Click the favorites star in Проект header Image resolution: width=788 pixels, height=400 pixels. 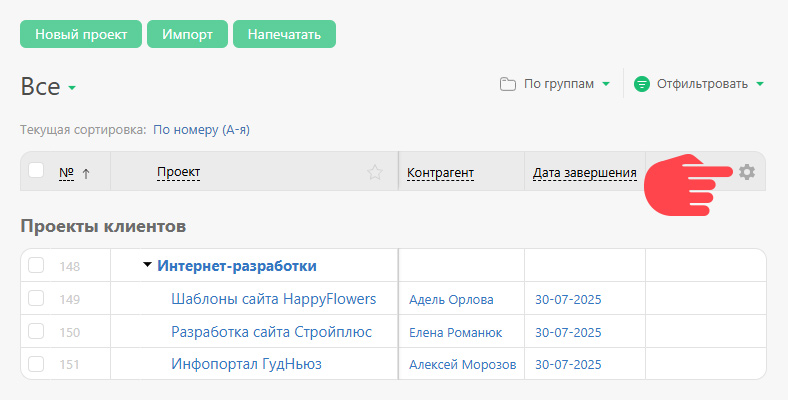[x=374, y=172]
